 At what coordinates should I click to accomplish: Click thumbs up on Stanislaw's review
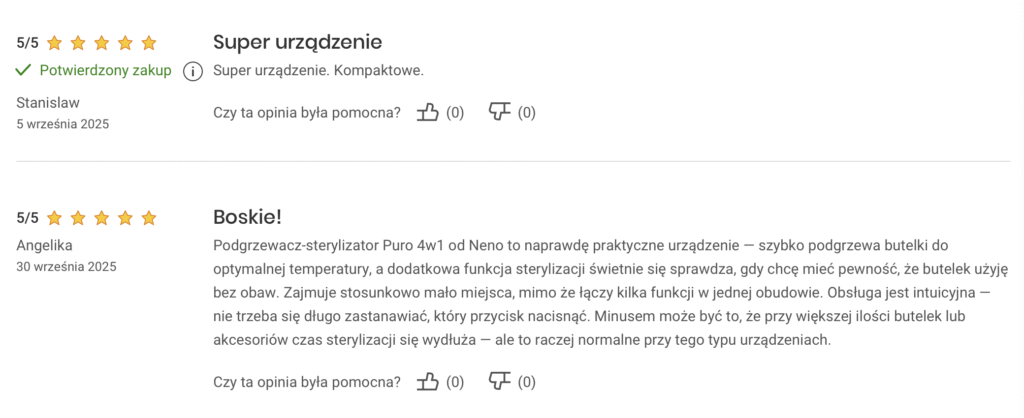(x=428, y=112)
